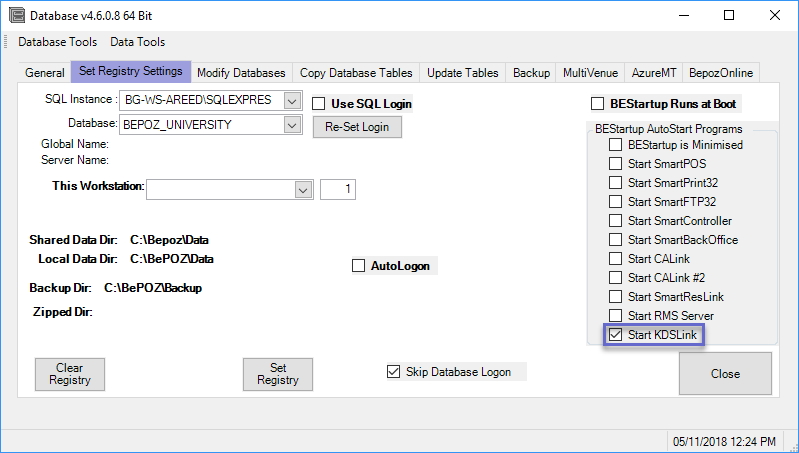Switch to the Modify Databases tab
The image size is (799, 453).
[241, 73]
